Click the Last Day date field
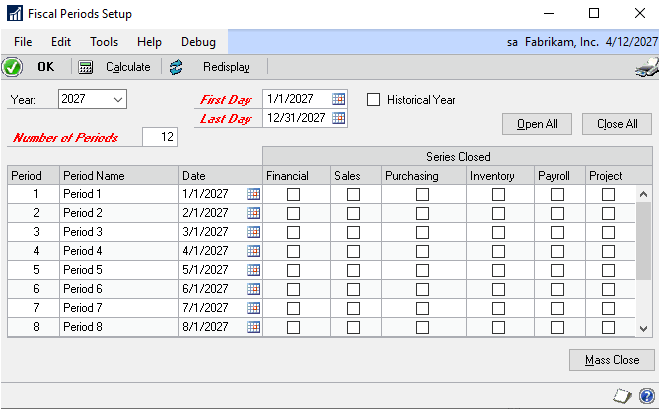660x410 pixels. point(297,118)
